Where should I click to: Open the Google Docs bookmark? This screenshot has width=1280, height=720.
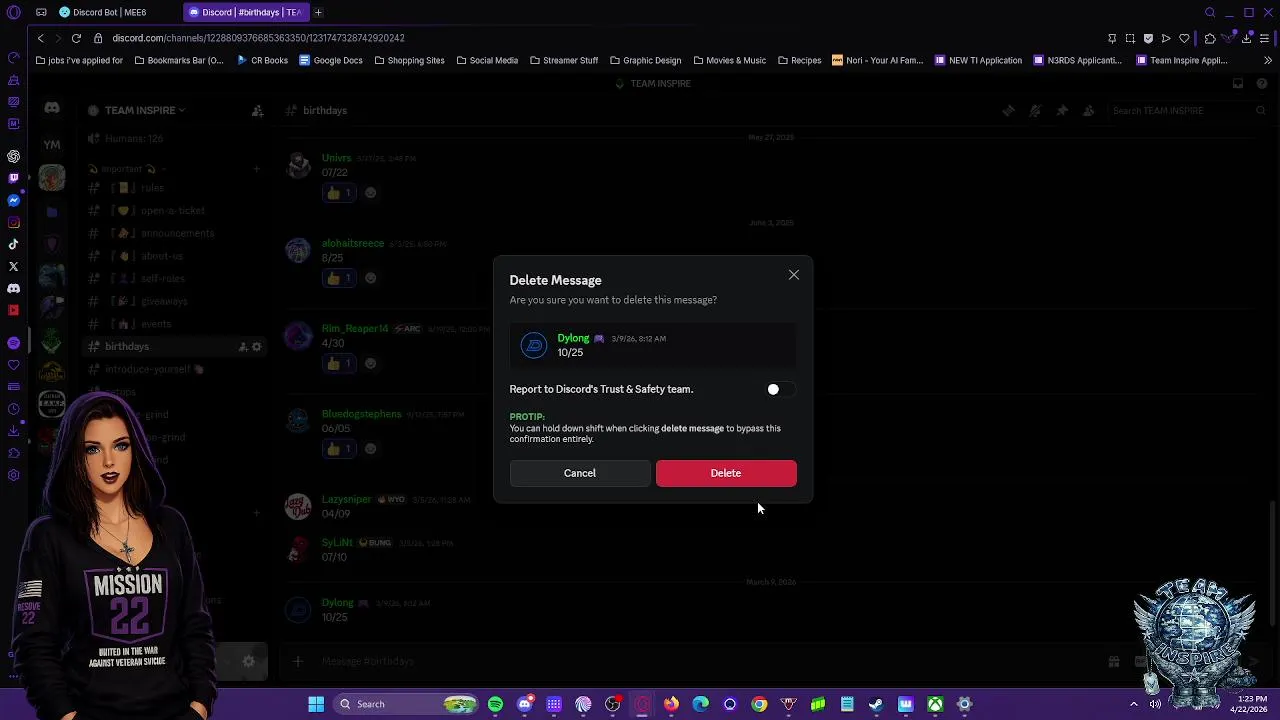click(330, 60)
